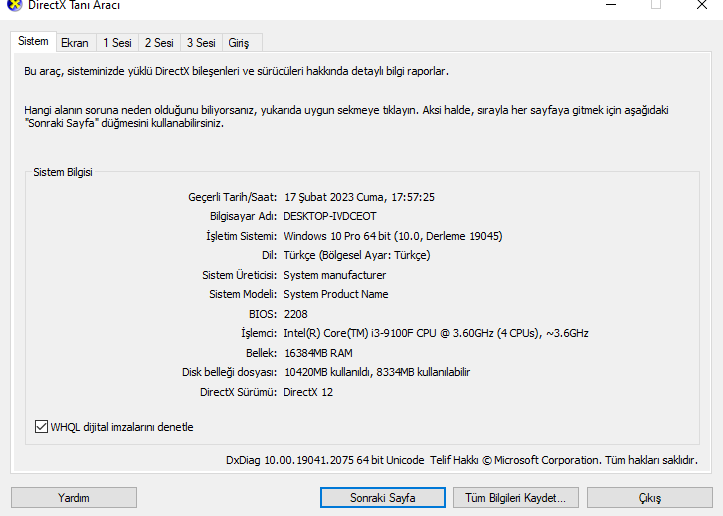This screenshot has width=723, height=516.
Task: Toggle WHQL dijital imzalarını denetle checkbox
Action: pyautogui.click(x=41, y=427)
